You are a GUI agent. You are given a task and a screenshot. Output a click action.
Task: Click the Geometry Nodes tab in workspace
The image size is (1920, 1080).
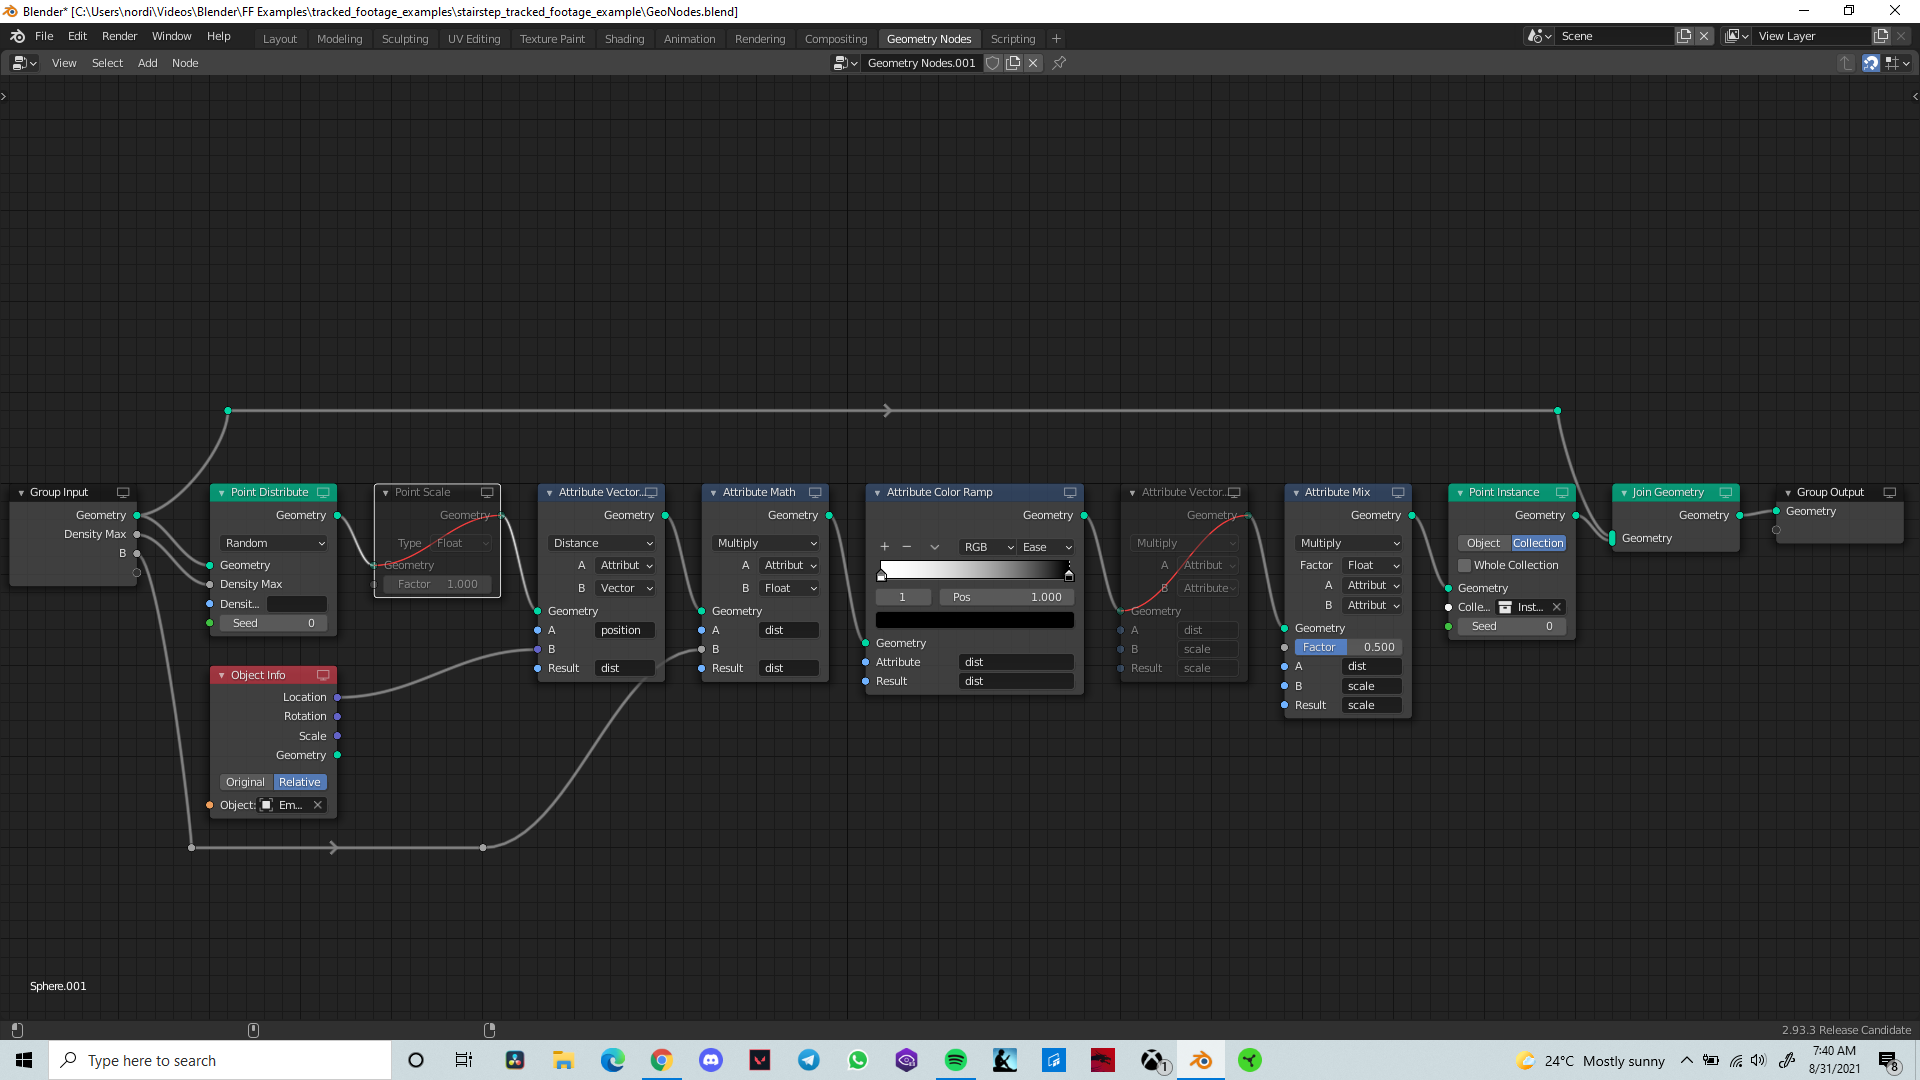pos(928,37)
